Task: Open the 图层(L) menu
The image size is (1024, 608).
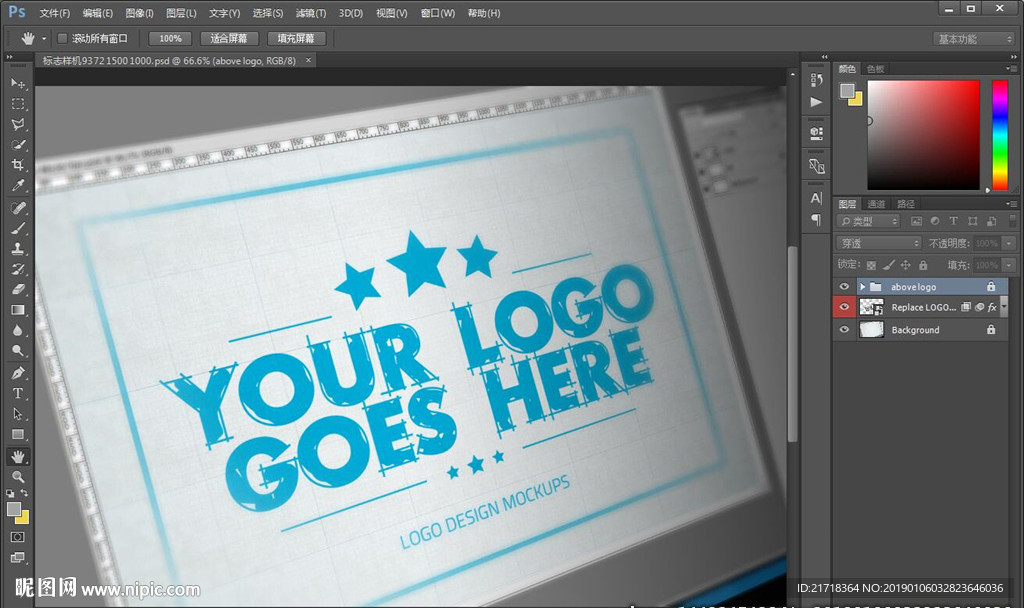Action: [x=181, y=13]
